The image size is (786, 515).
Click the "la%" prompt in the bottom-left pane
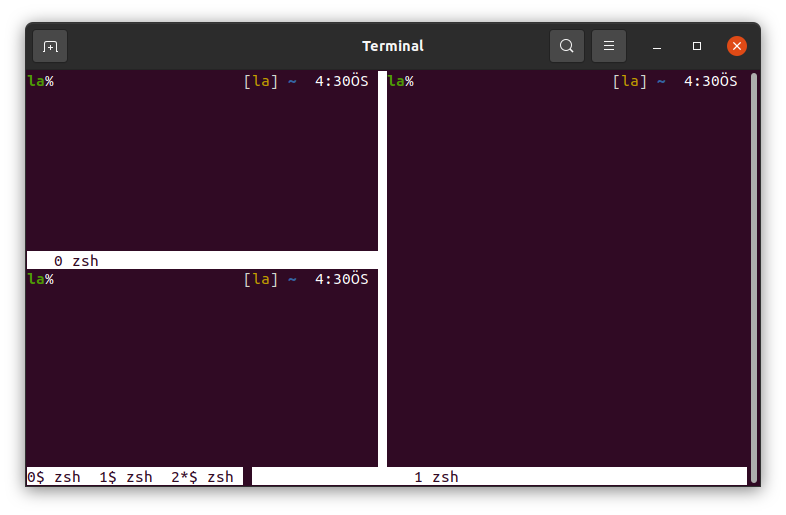coord(41,279)
